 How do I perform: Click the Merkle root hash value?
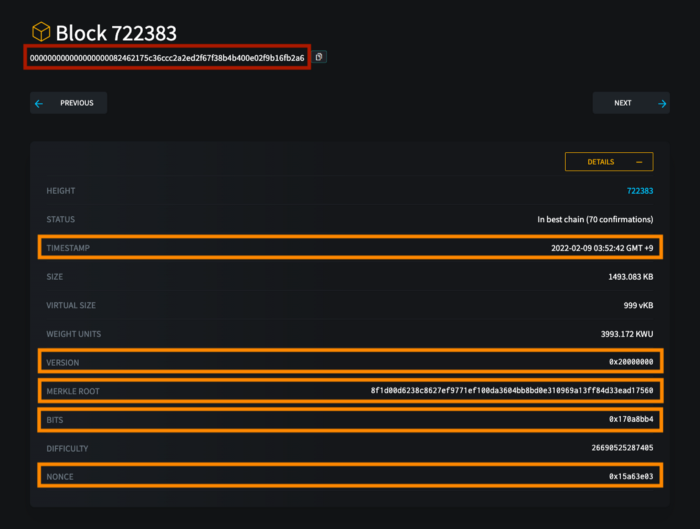512,391
